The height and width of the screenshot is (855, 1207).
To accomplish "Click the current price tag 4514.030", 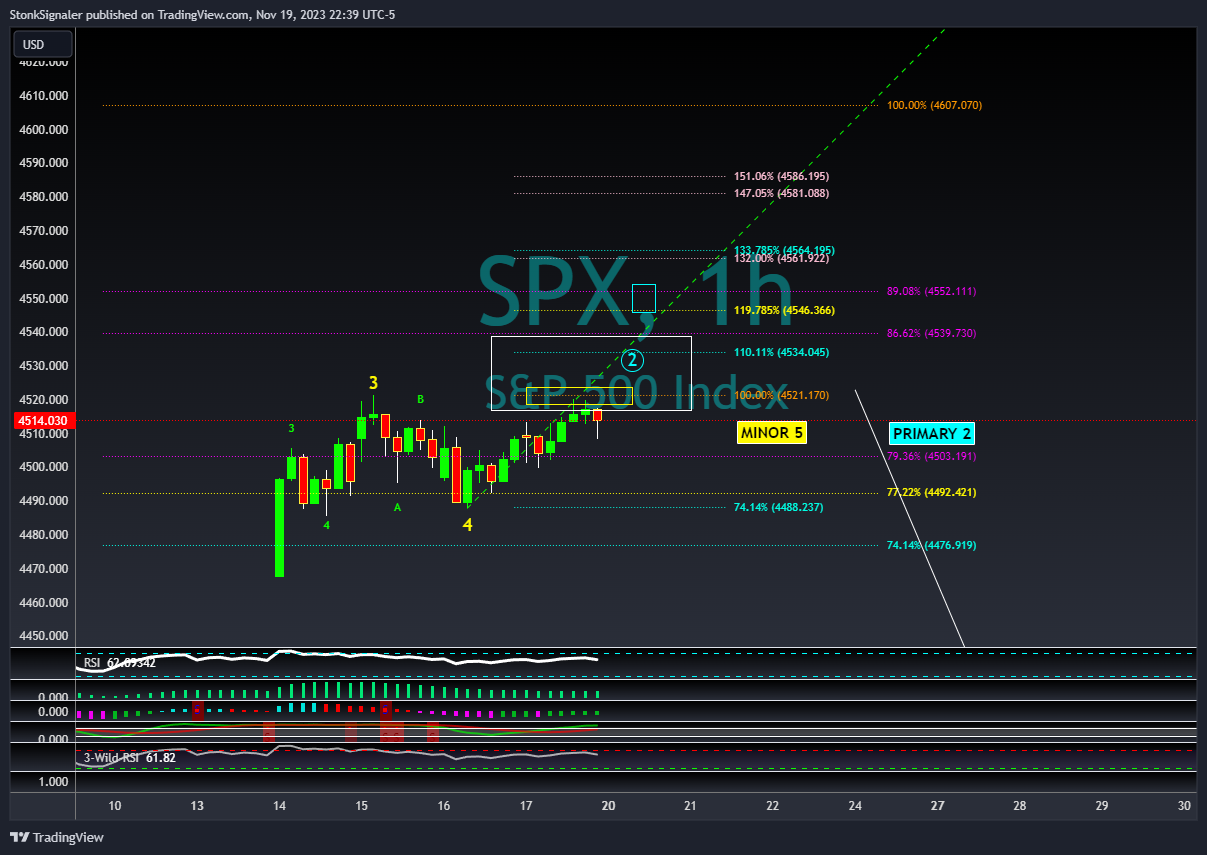I will tap(42, 421).
